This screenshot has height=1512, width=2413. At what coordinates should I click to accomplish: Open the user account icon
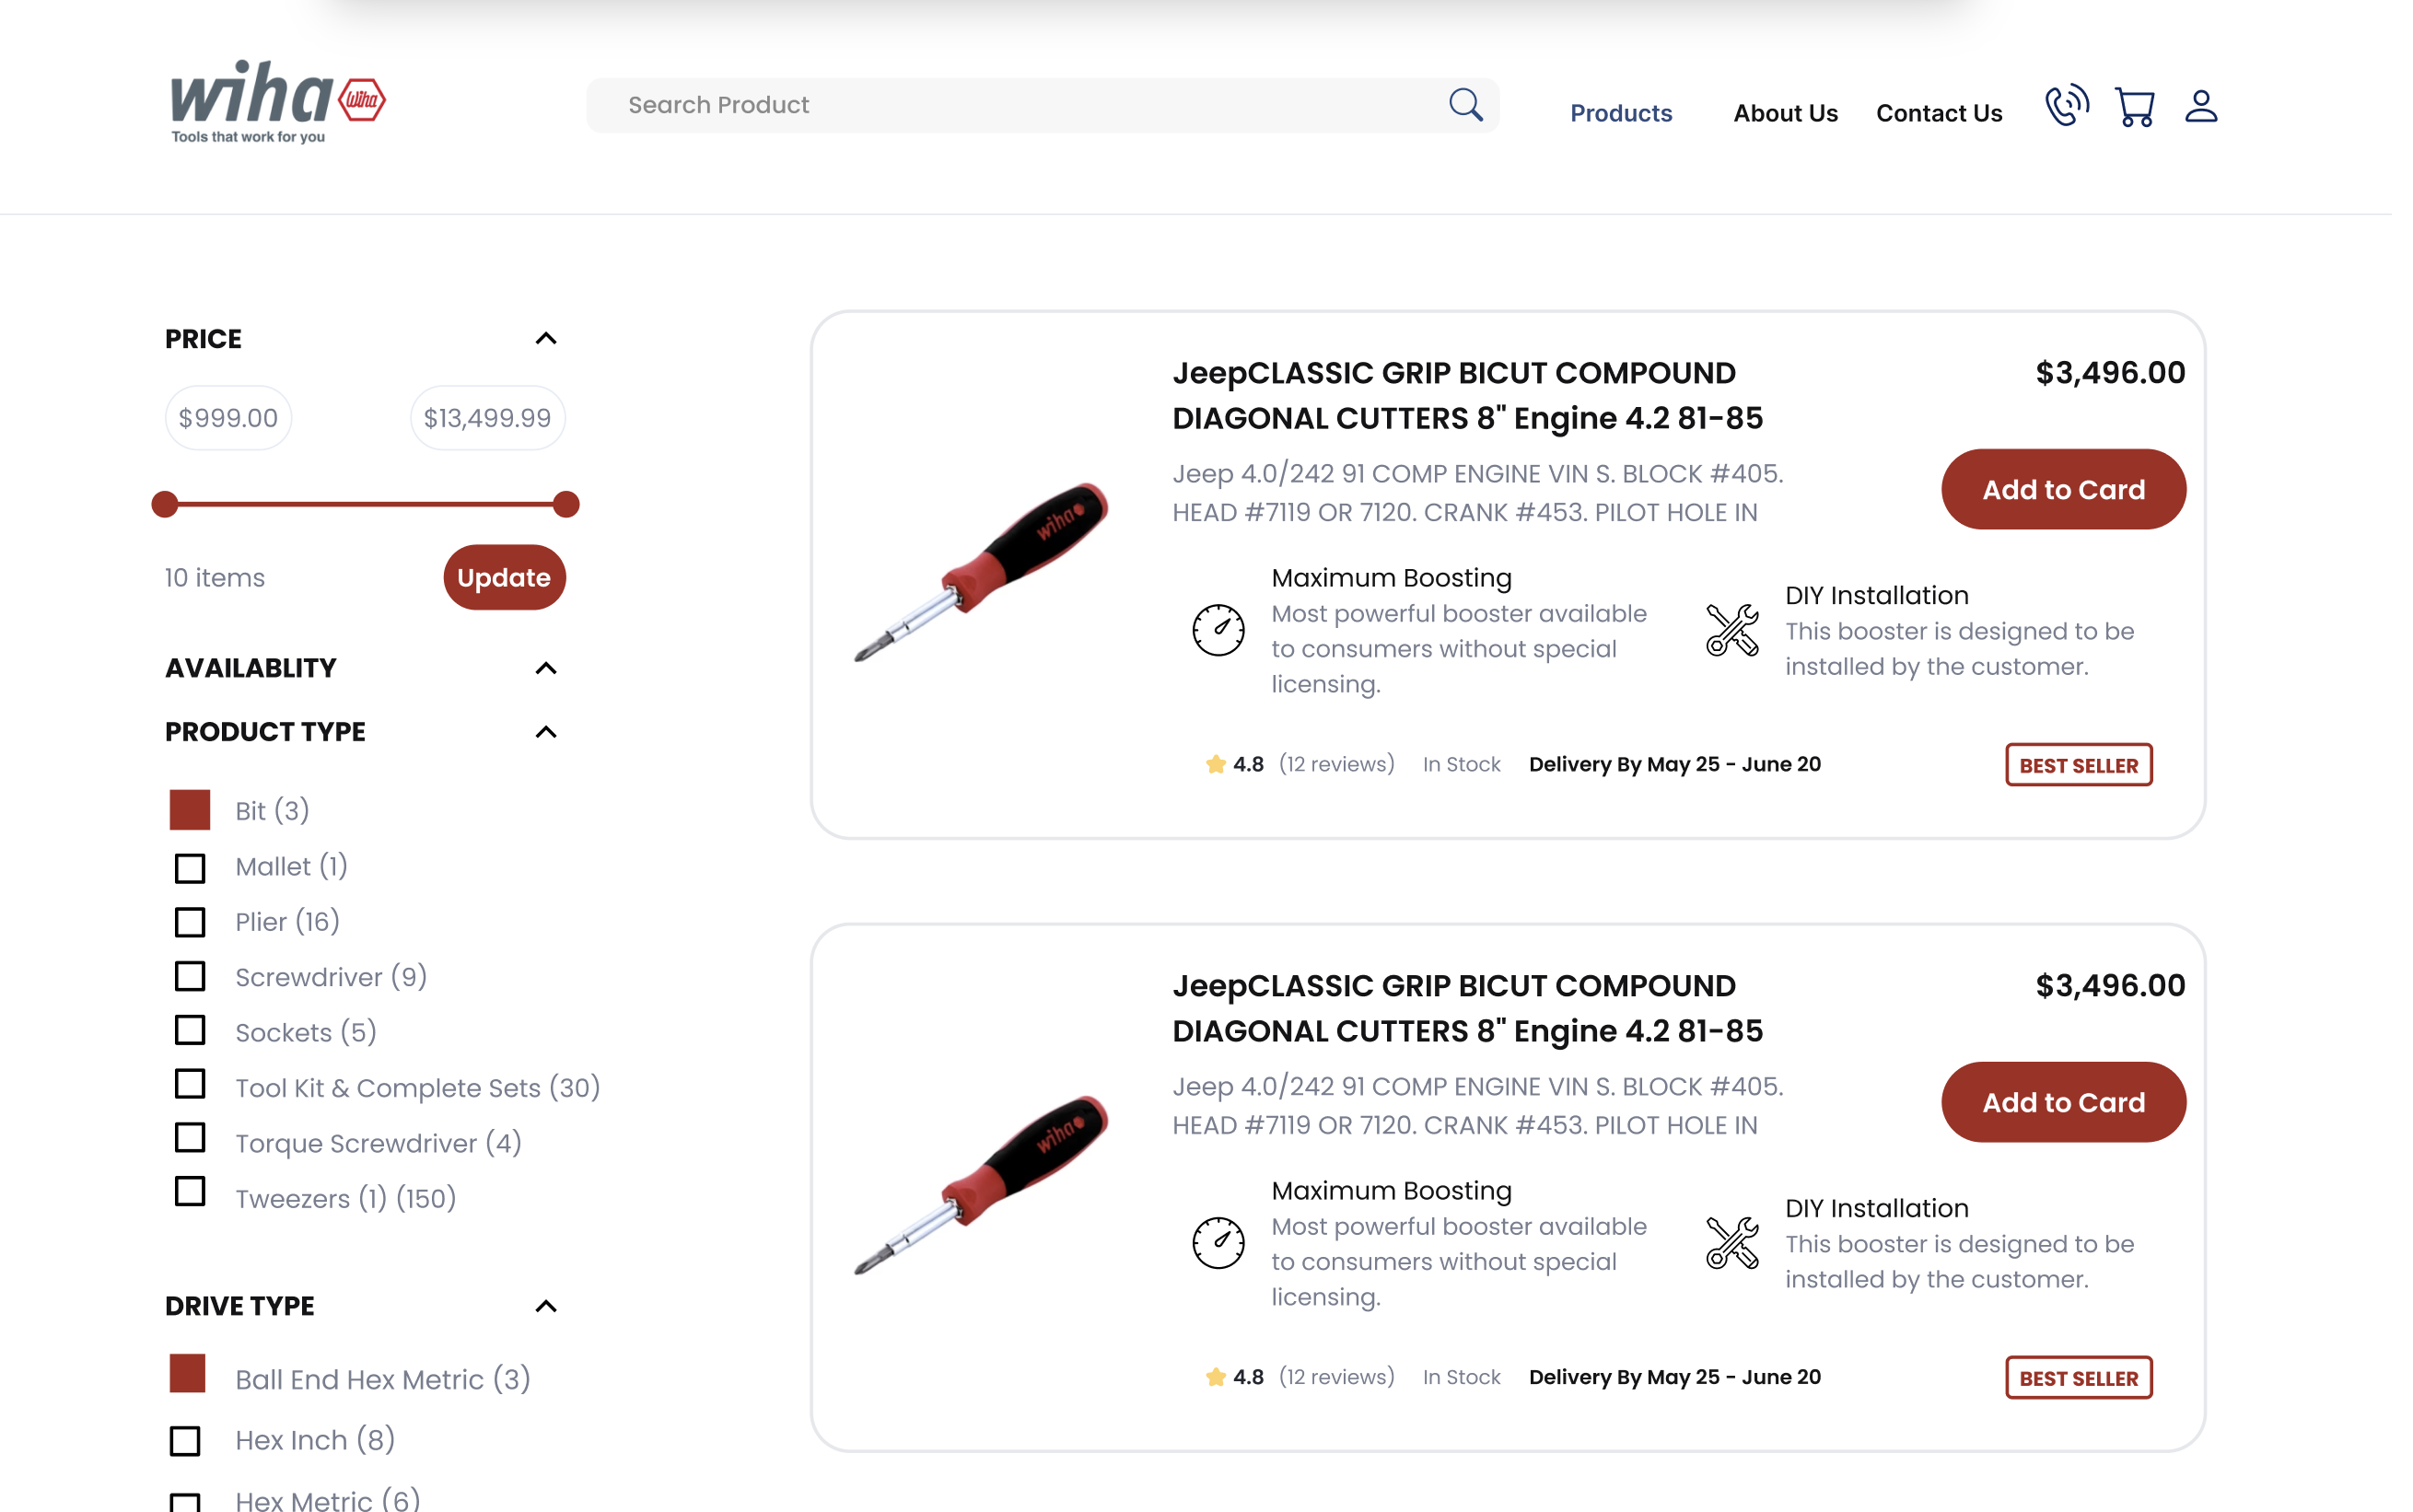pos(2200,106)
